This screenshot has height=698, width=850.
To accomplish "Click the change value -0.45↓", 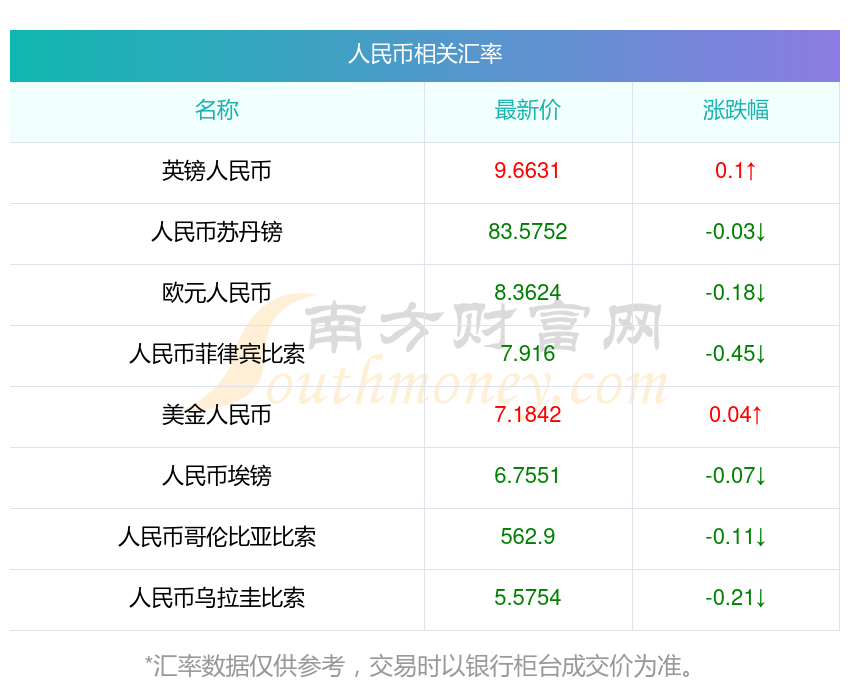I will pos(736,354).
